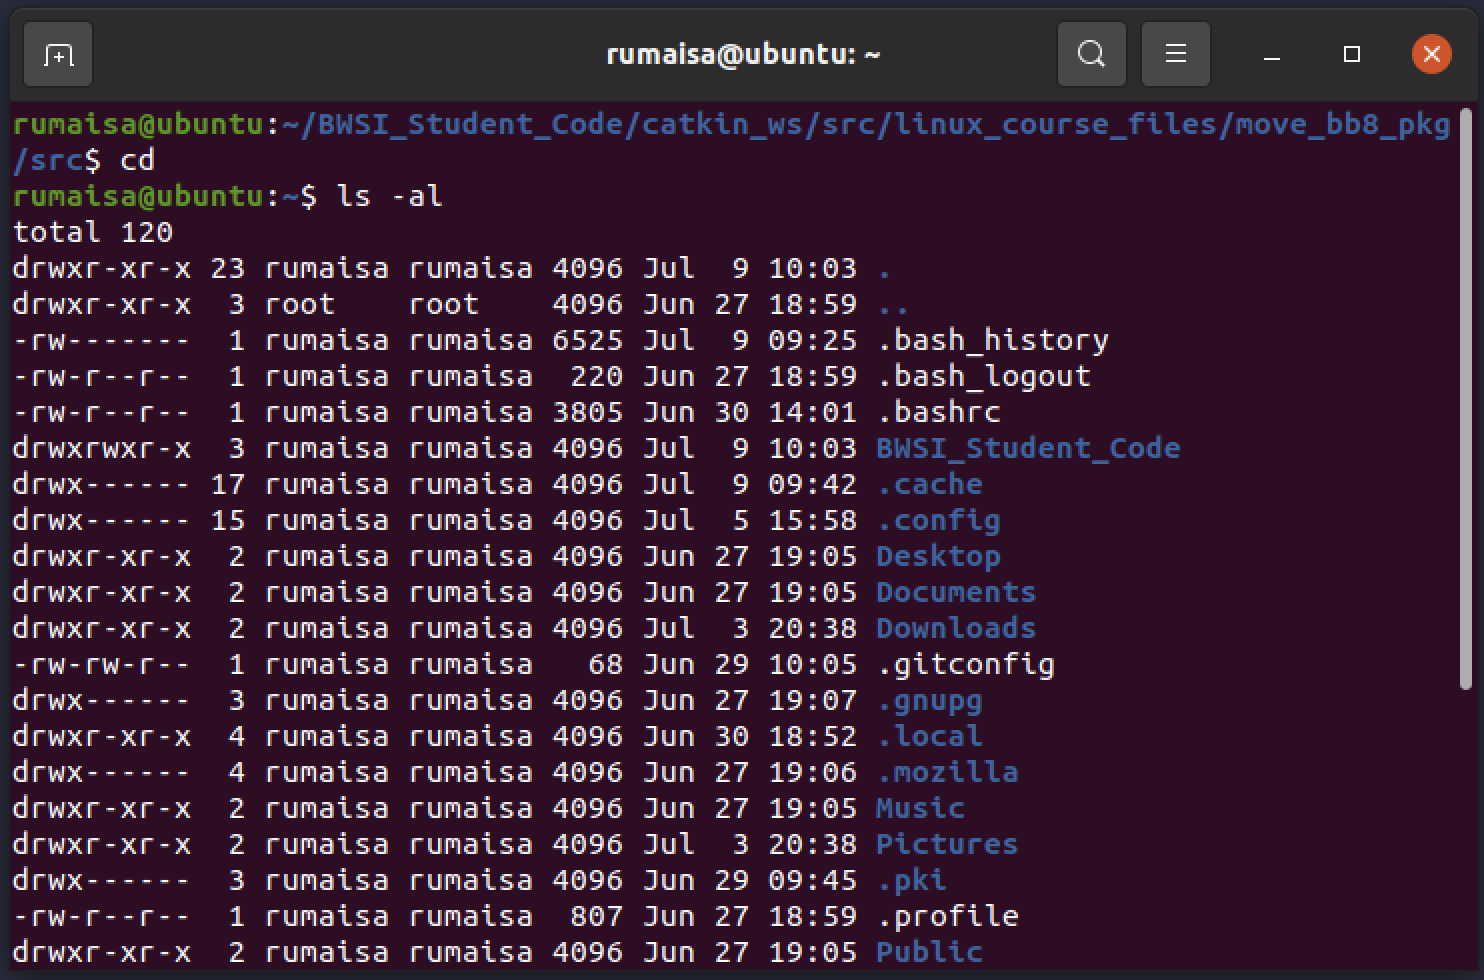The image size is (1484, 980).
Task: Click the 'total 120' output line
Action: click(x=93, y=232)
